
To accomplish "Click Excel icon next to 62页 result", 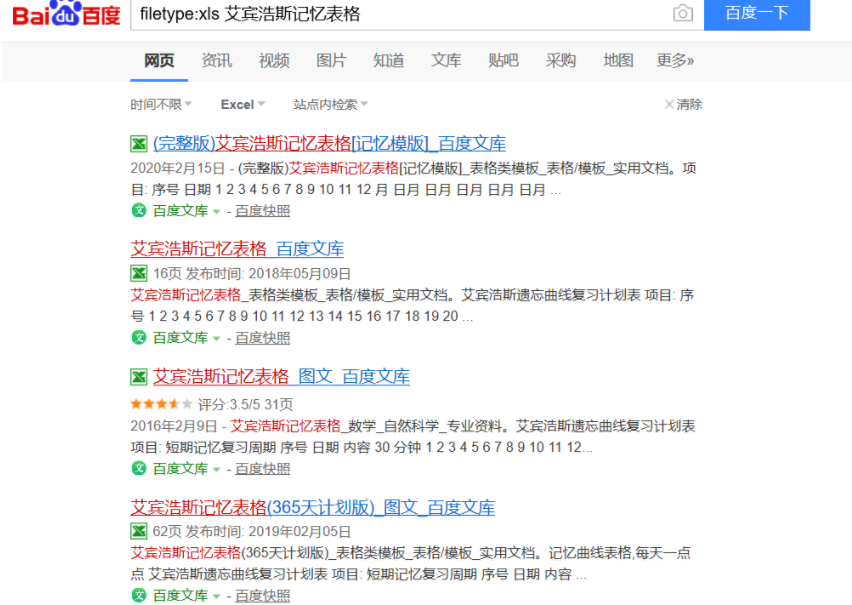I will coord(139,531).
